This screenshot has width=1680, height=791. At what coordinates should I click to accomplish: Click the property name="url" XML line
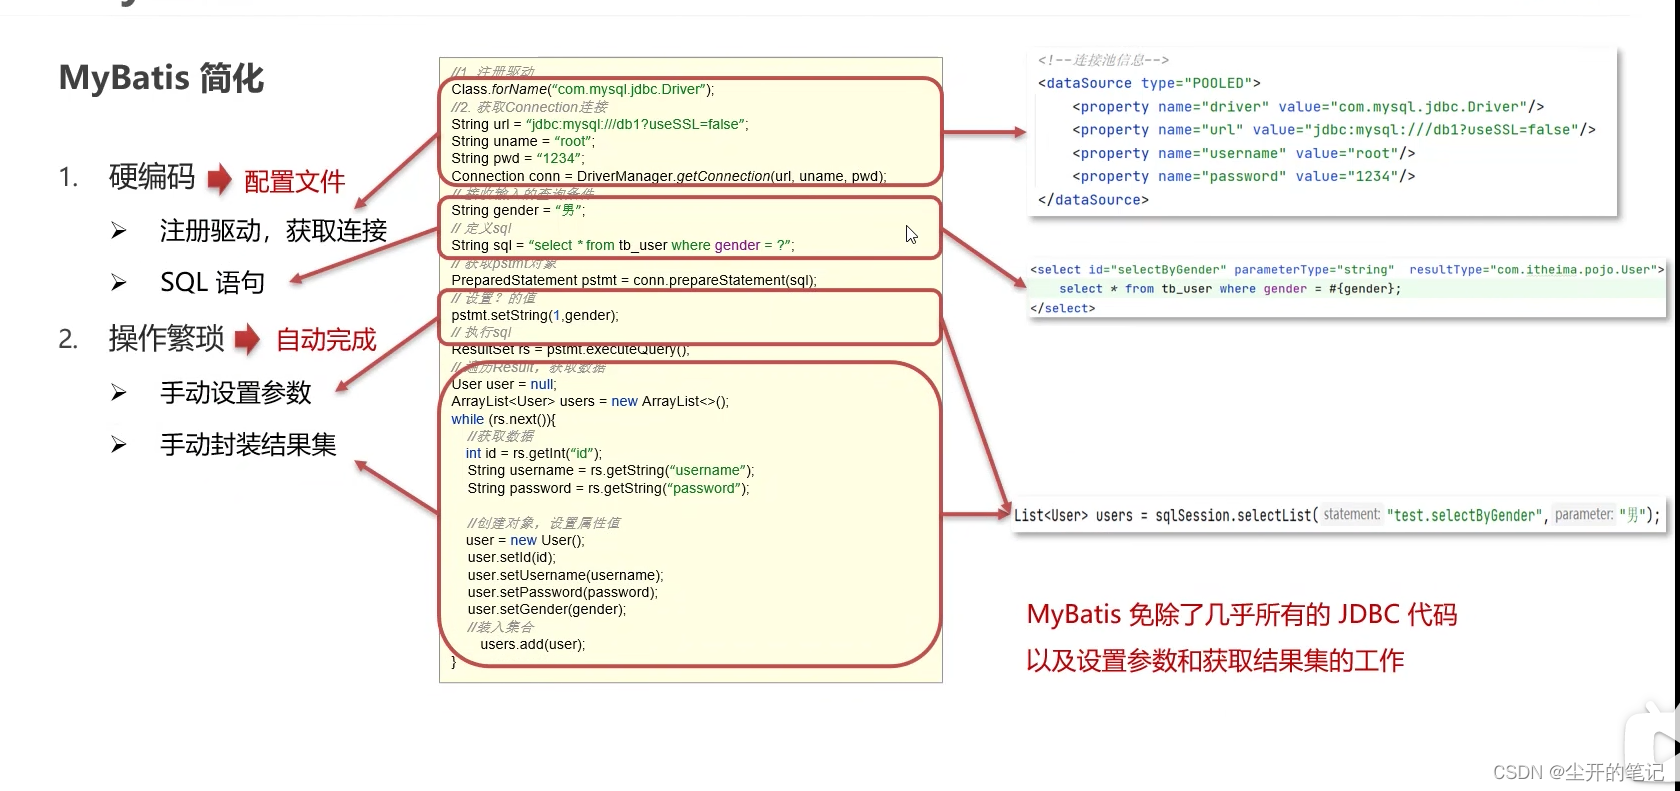[1334, 130]
